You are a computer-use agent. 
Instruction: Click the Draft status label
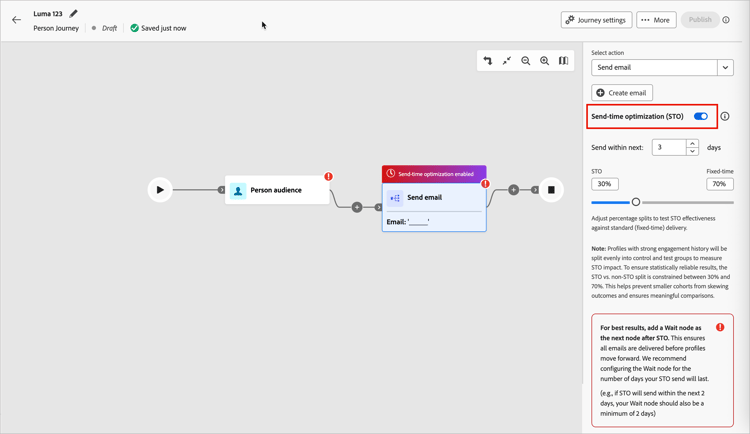coord(109,28)
